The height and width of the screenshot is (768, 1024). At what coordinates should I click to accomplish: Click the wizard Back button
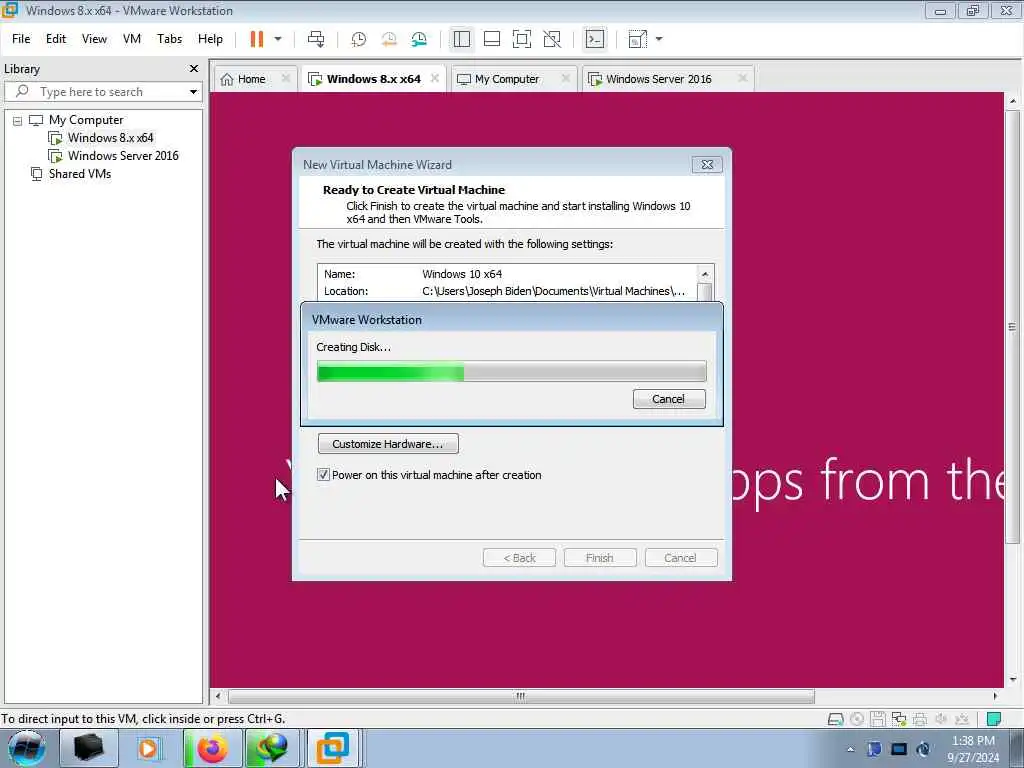click(x=519, y=558)
